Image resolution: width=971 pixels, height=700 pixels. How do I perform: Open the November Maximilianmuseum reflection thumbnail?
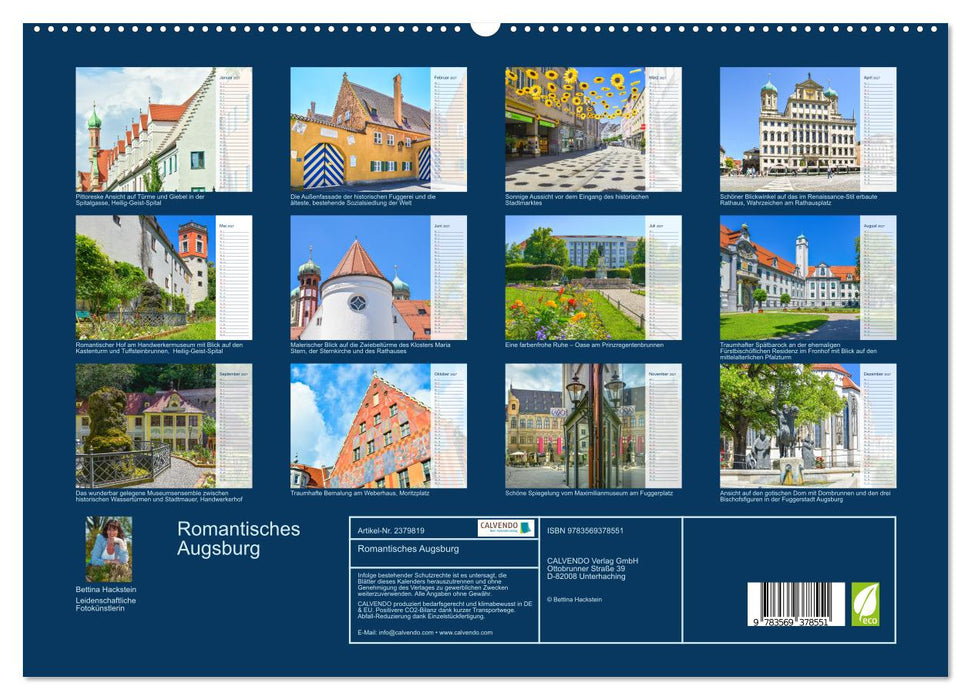[593, 426]
